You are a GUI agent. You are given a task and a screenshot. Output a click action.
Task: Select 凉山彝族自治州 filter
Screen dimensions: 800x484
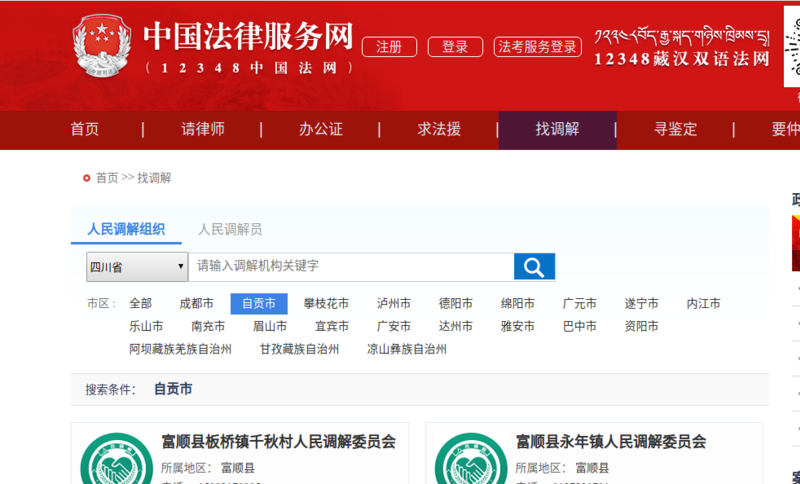click(x=407, y=349)
